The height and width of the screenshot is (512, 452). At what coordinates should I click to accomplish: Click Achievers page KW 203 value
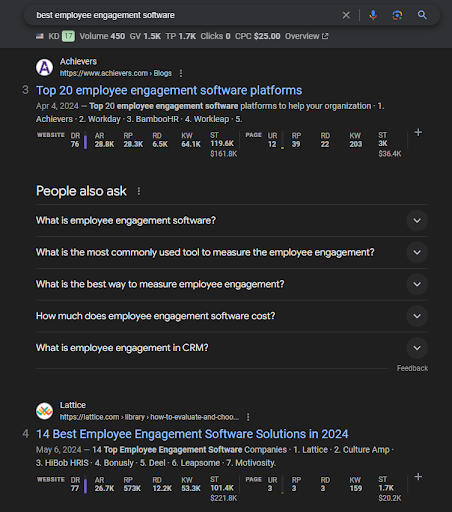tap(356, 144)
